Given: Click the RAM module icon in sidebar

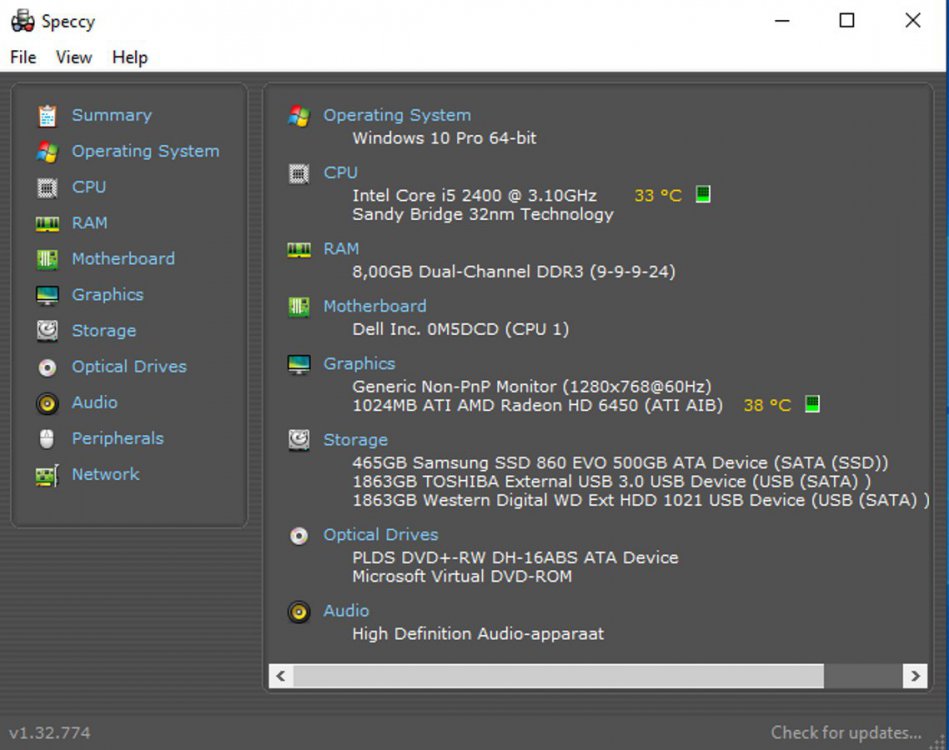Looking at the screenshot, I should click(x=47, y=223).
